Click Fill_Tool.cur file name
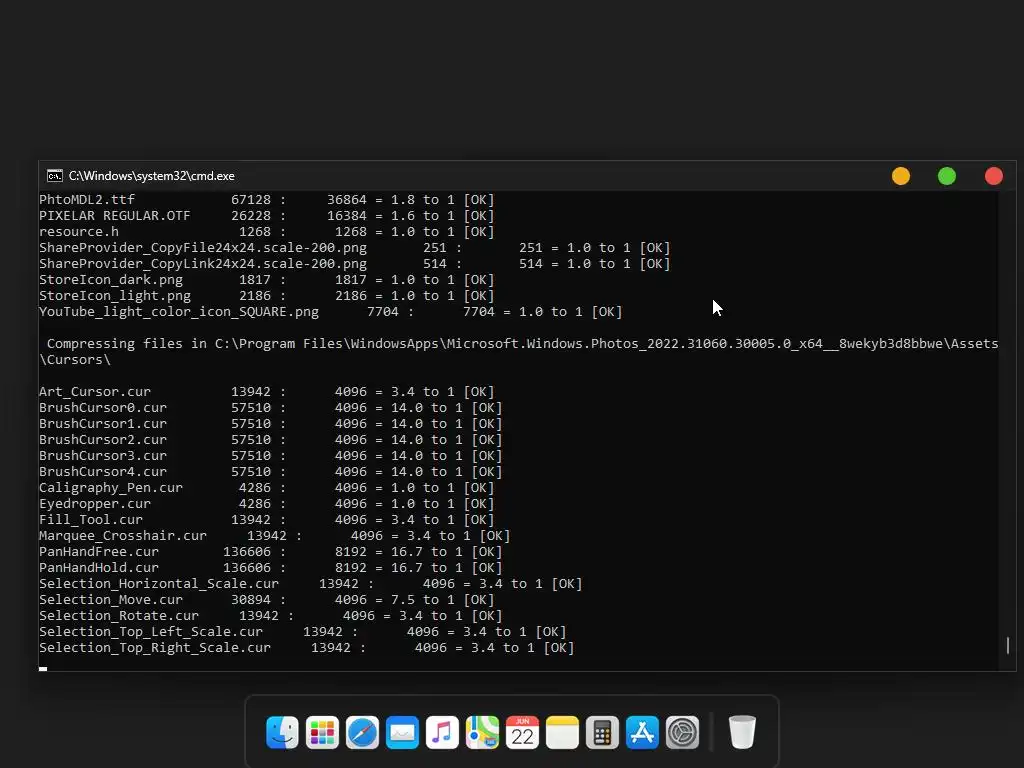Viewport: 1024px width, 768px height. click(91, 520)
